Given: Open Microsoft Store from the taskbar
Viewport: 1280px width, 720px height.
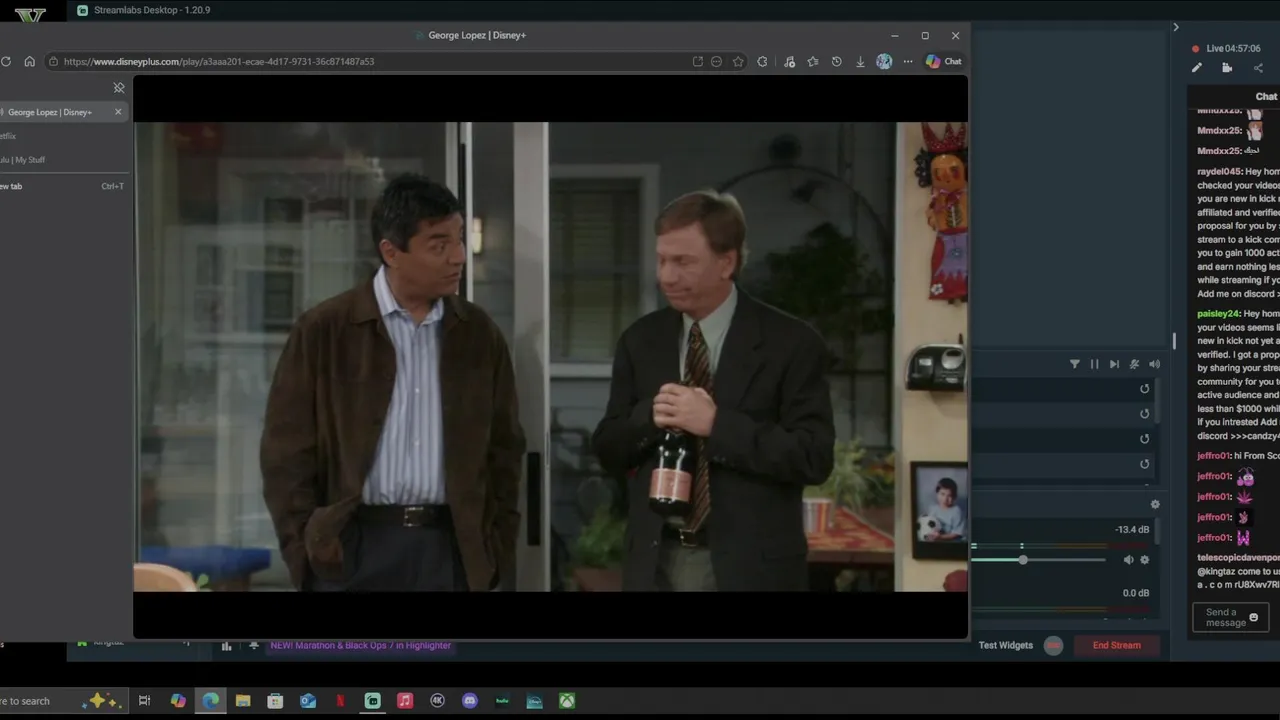Looking at the screenshot, I should [275, 701].
